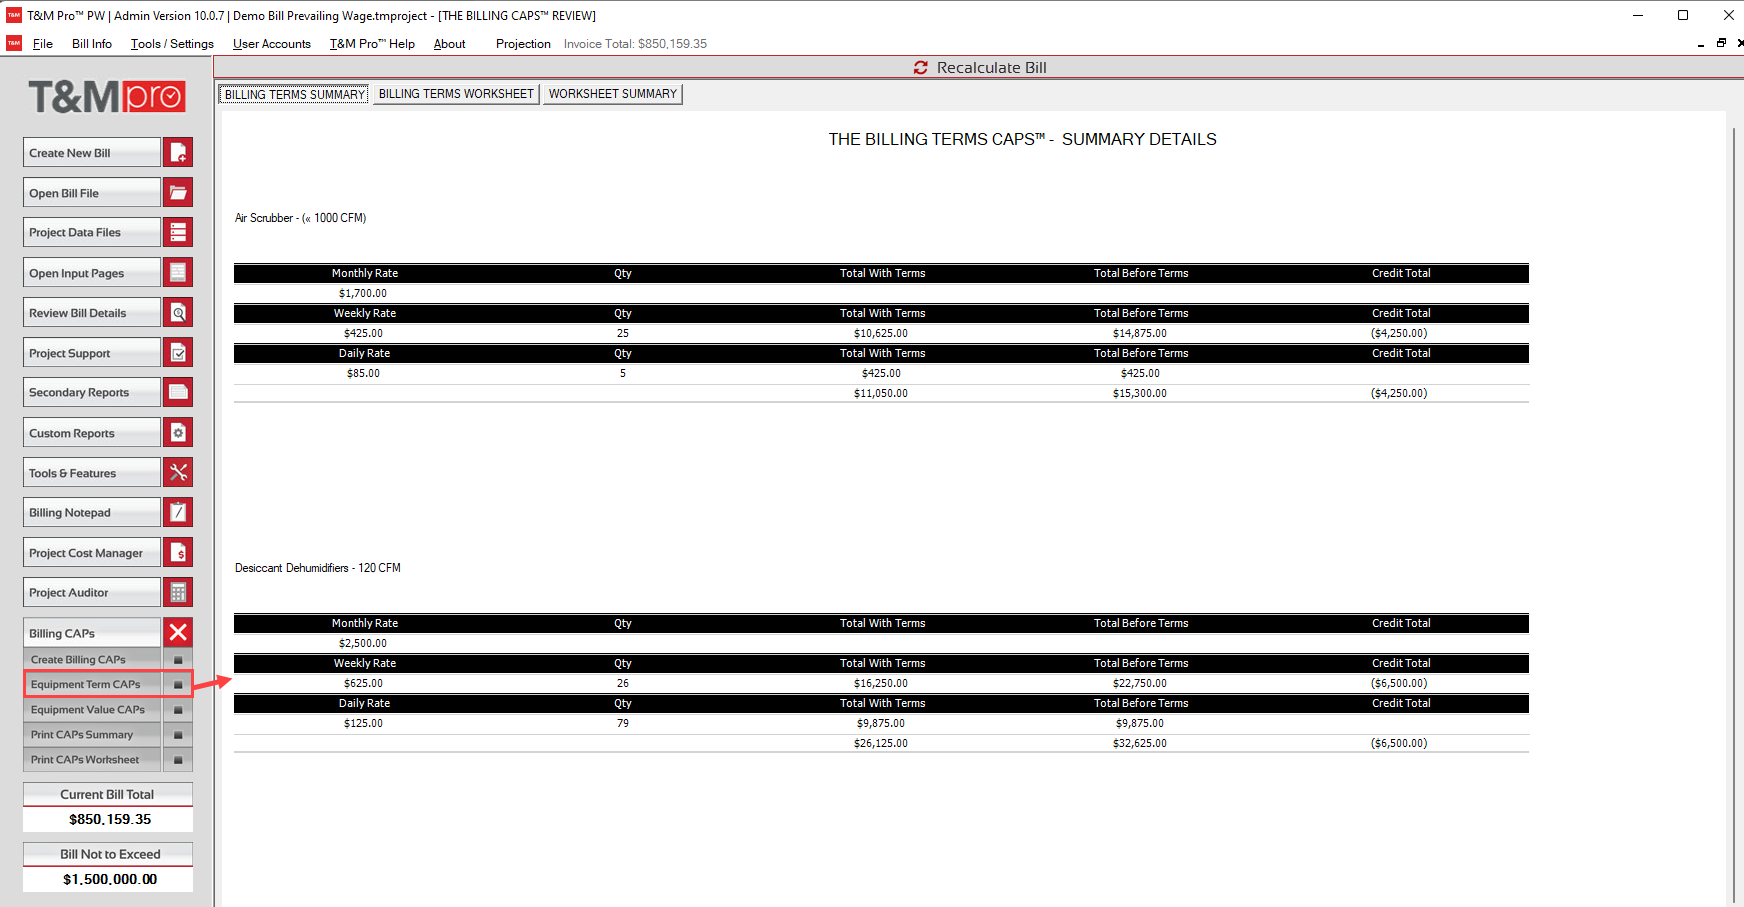Click the Tools & Features button
This screenshot has height=907, width=1744.
point(92,472)
